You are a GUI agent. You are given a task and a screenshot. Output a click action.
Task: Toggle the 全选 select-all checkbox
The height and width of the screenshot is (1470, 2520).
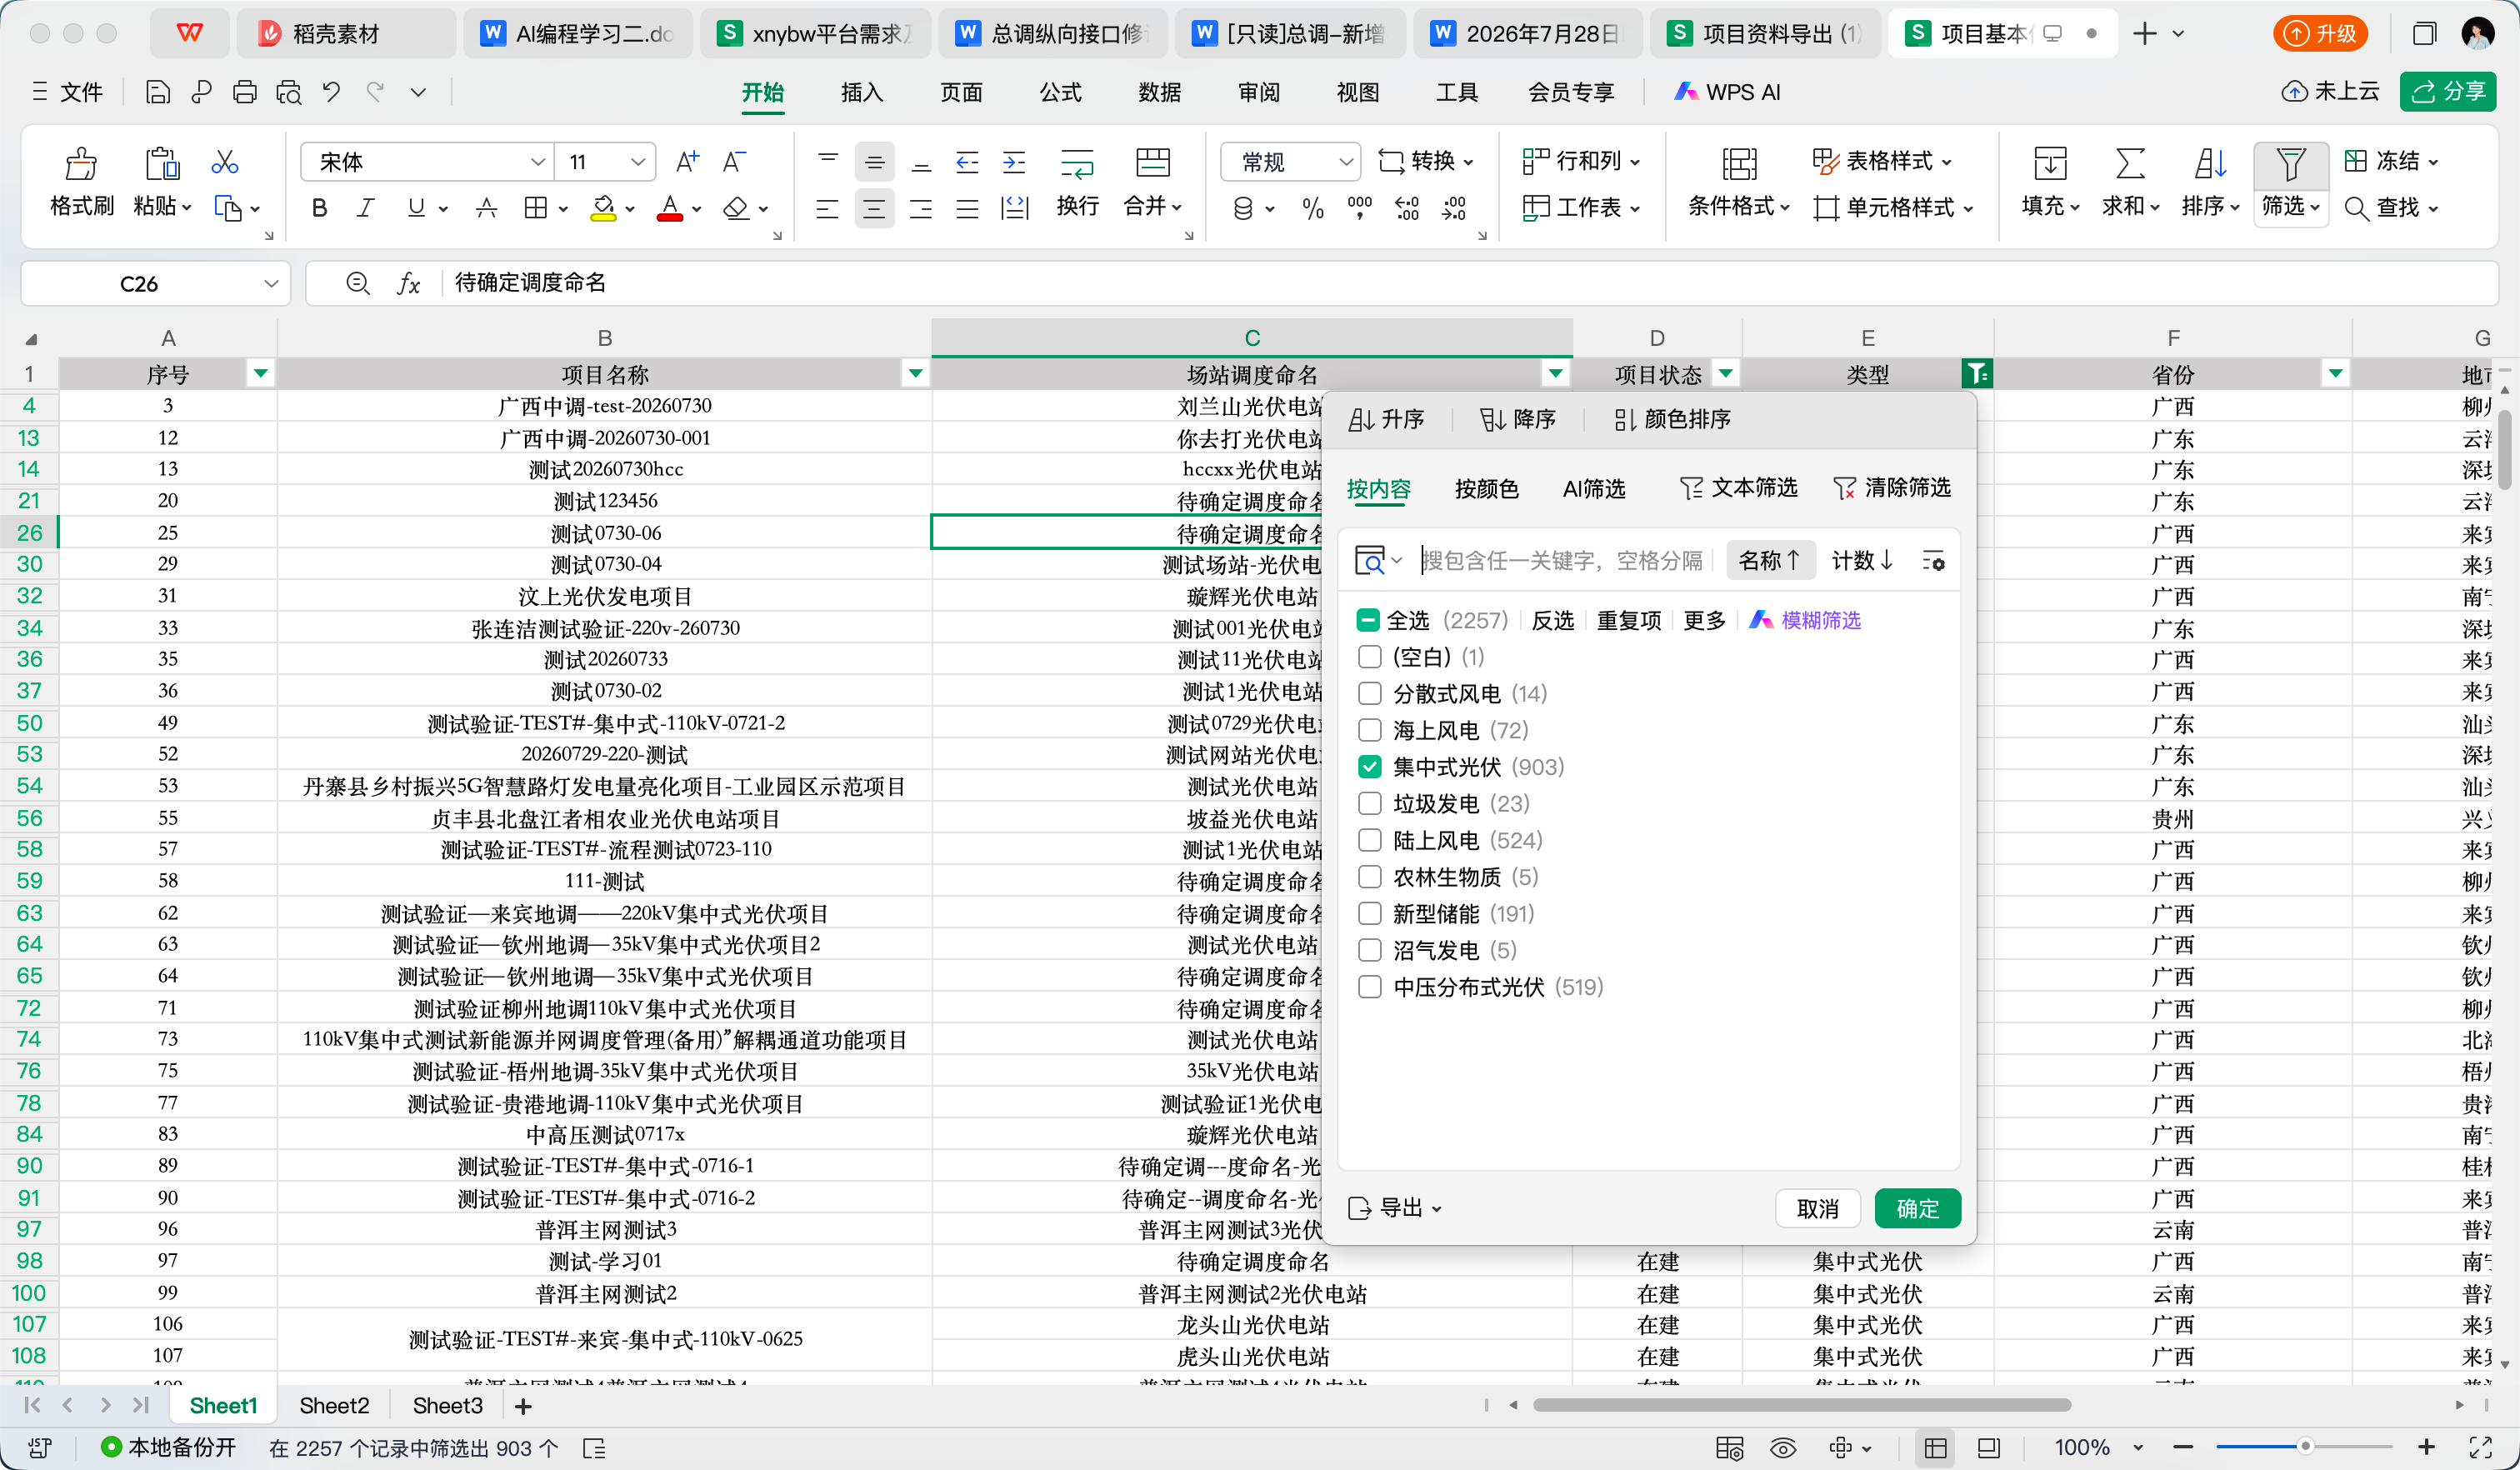click(1368, 620)
